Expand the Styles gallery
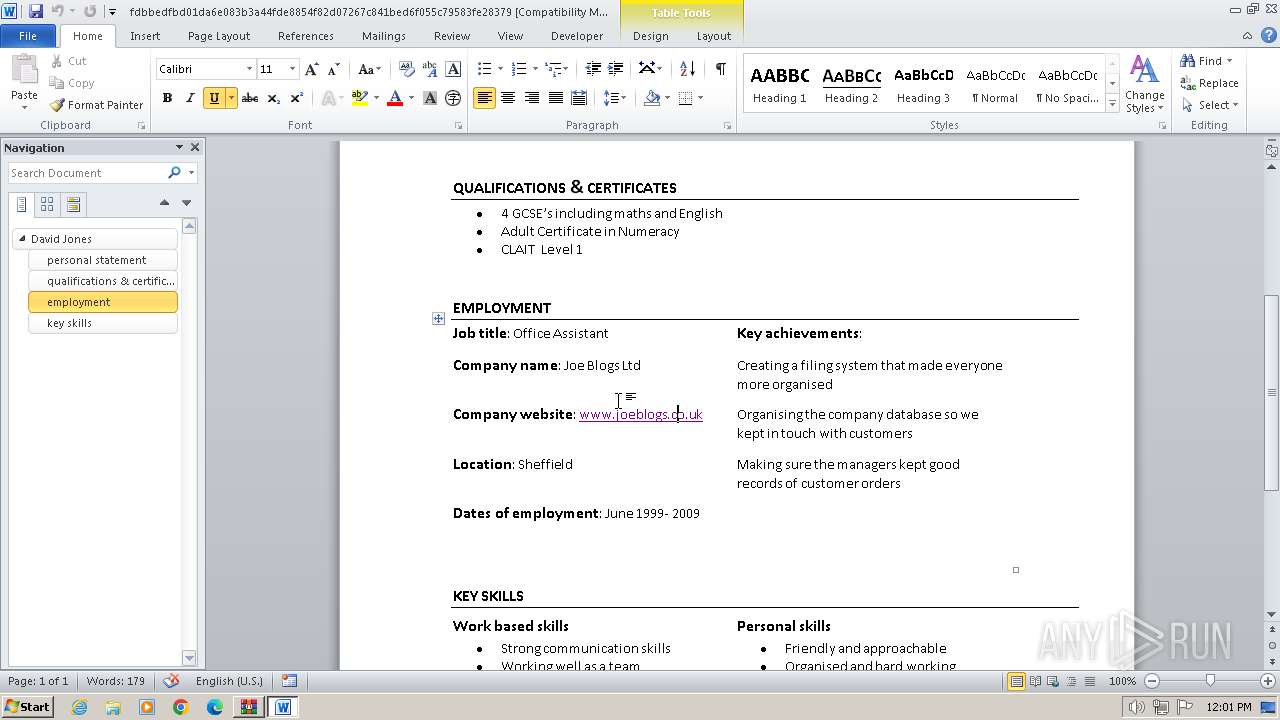Viewport: 1280px width, 720px height. (x=1112, y=103)
